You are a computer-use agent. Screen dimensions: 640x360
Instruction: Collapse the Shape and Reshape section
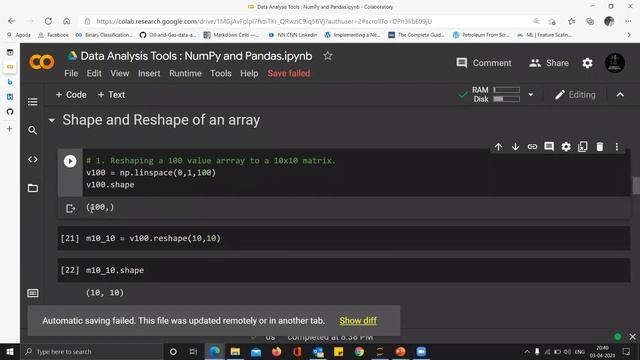[x=52, y=120]
